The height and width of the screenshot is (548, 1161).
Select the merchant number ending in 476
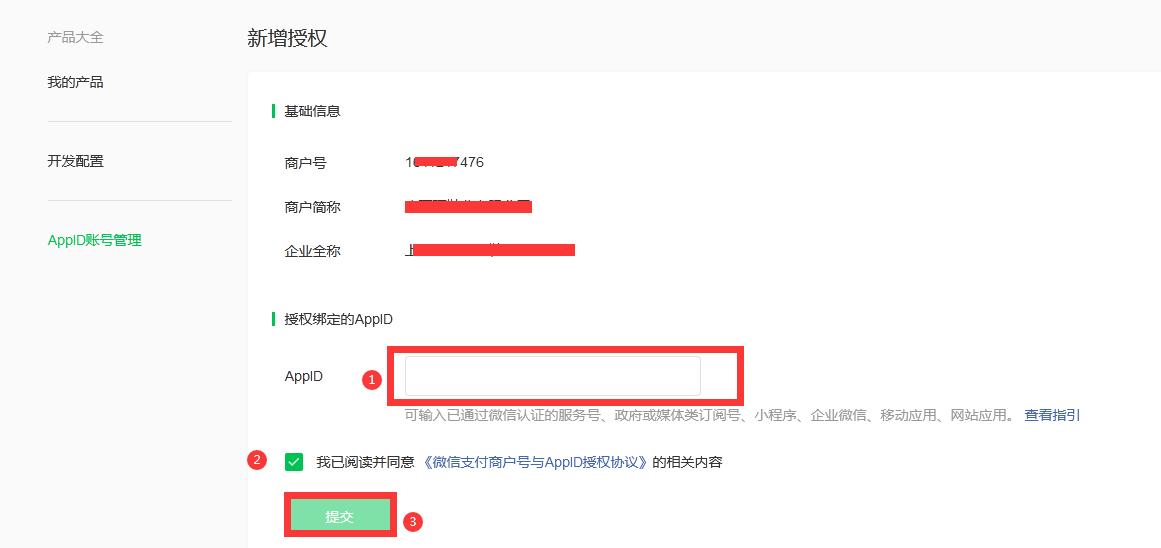click(x=444, y=162)
